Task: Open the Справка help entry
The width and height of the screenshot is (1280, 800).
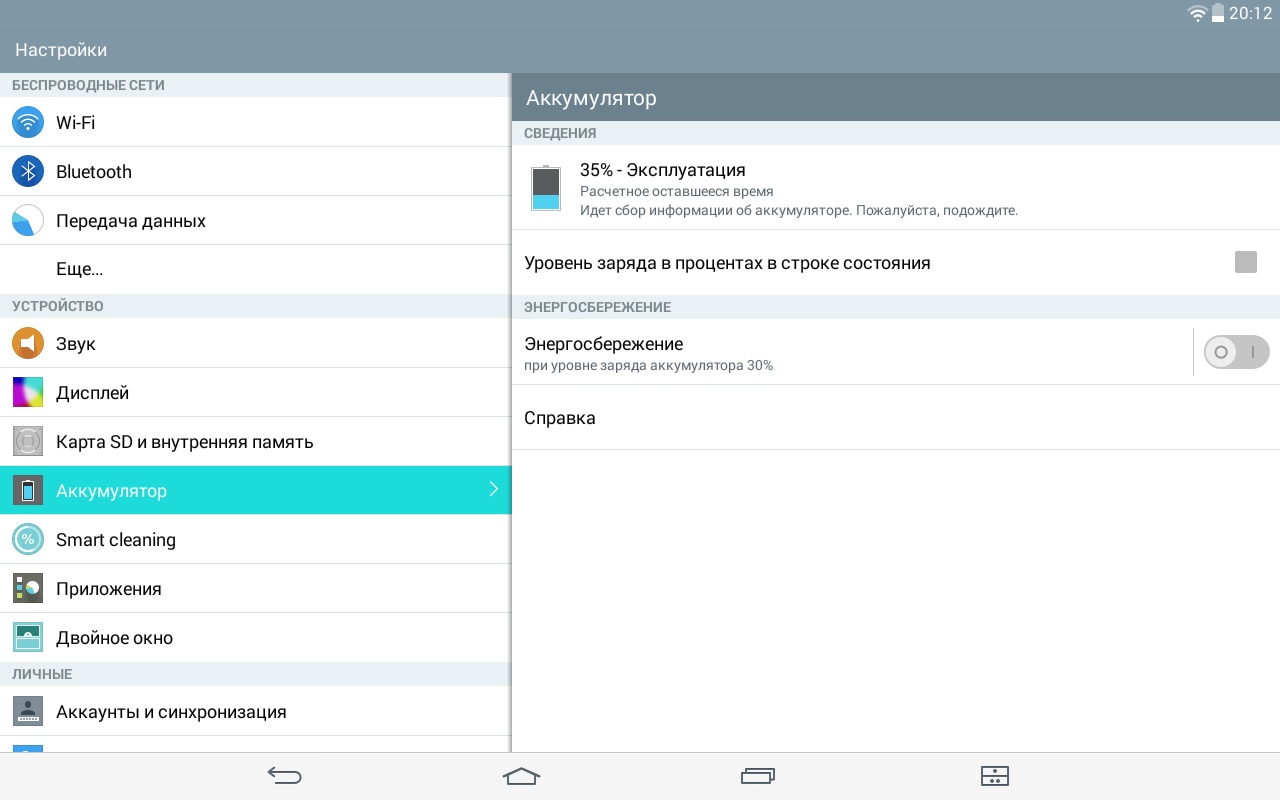Action: pyautogui.click(x=560, y=418)
